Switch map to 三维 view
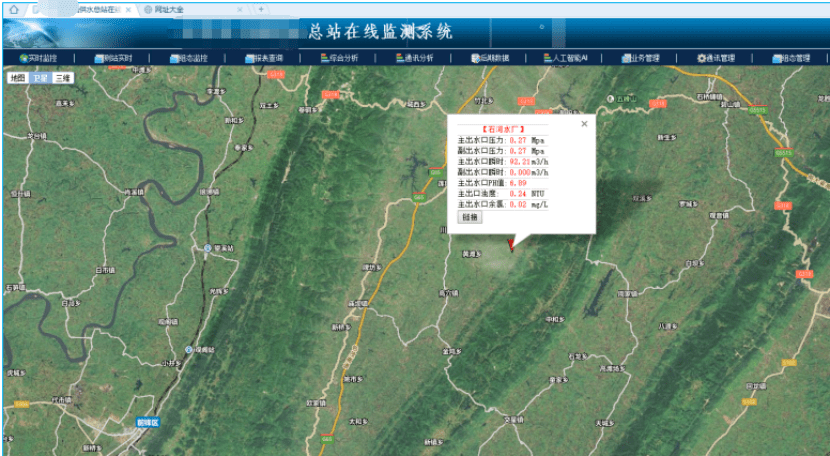Screen dimensions: 830x456 (62, 78)
